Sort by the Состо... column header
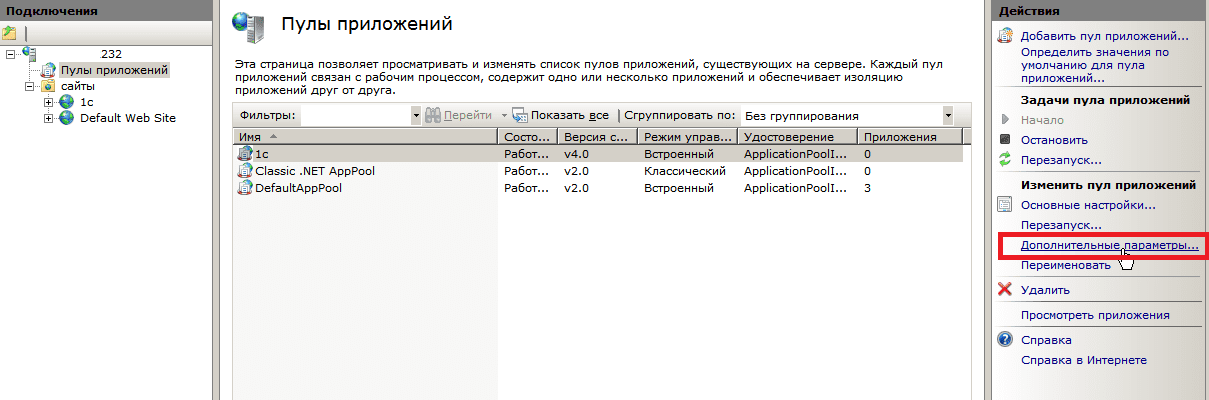 pyautogui.click(x=527, y=136)
